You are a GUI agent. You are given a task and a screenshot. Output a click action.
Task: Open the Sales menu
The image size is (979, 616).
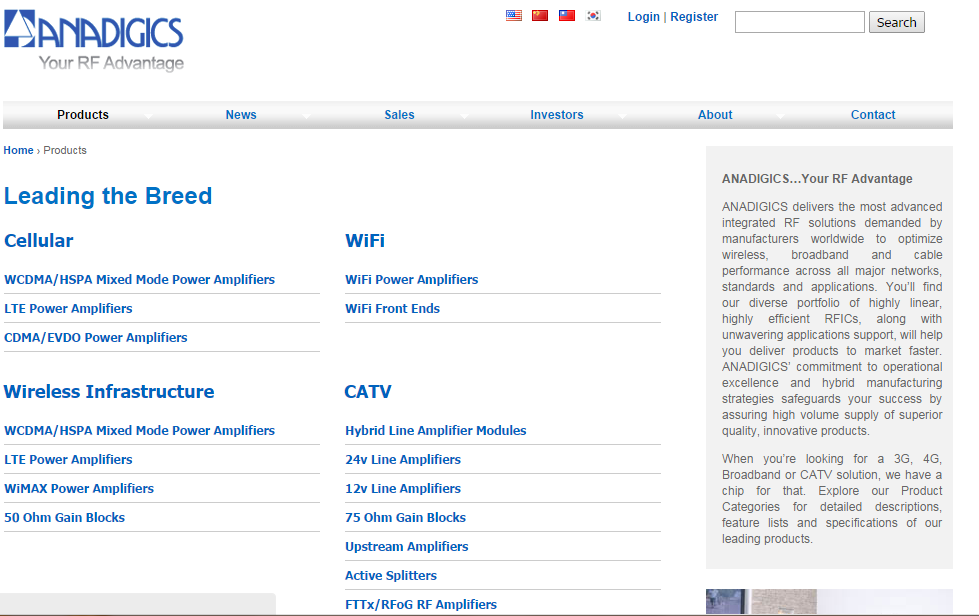click(x=399, y=115)
